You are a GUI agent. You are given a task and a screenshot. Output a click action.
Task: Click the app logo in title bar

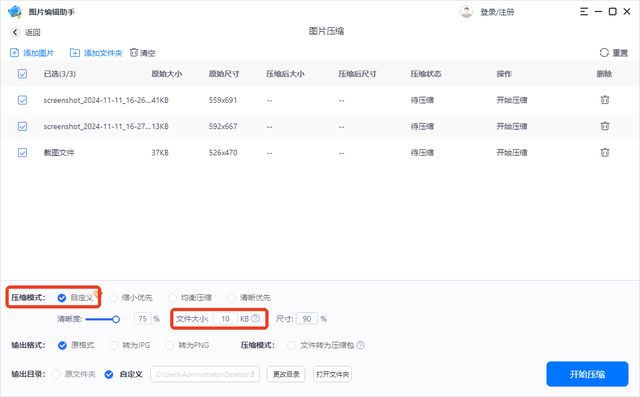click(x=15, y=12)
